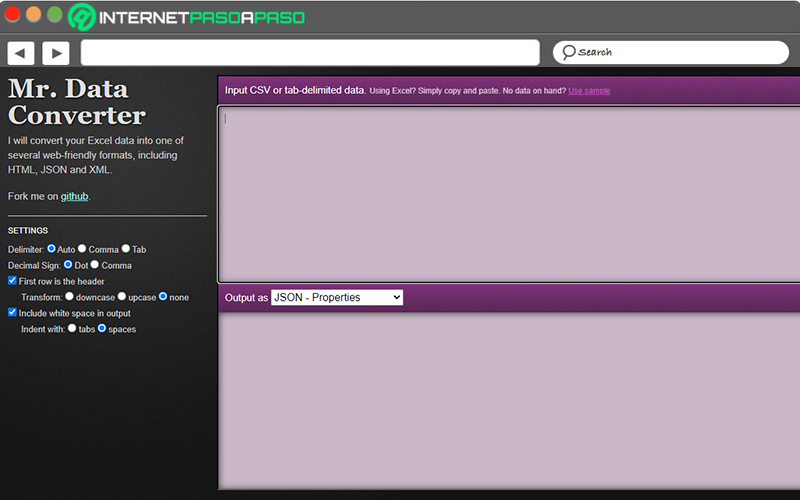800x500 pixels.
Task: Click the 'Delimiter:' label
Action: click(26, 250)
